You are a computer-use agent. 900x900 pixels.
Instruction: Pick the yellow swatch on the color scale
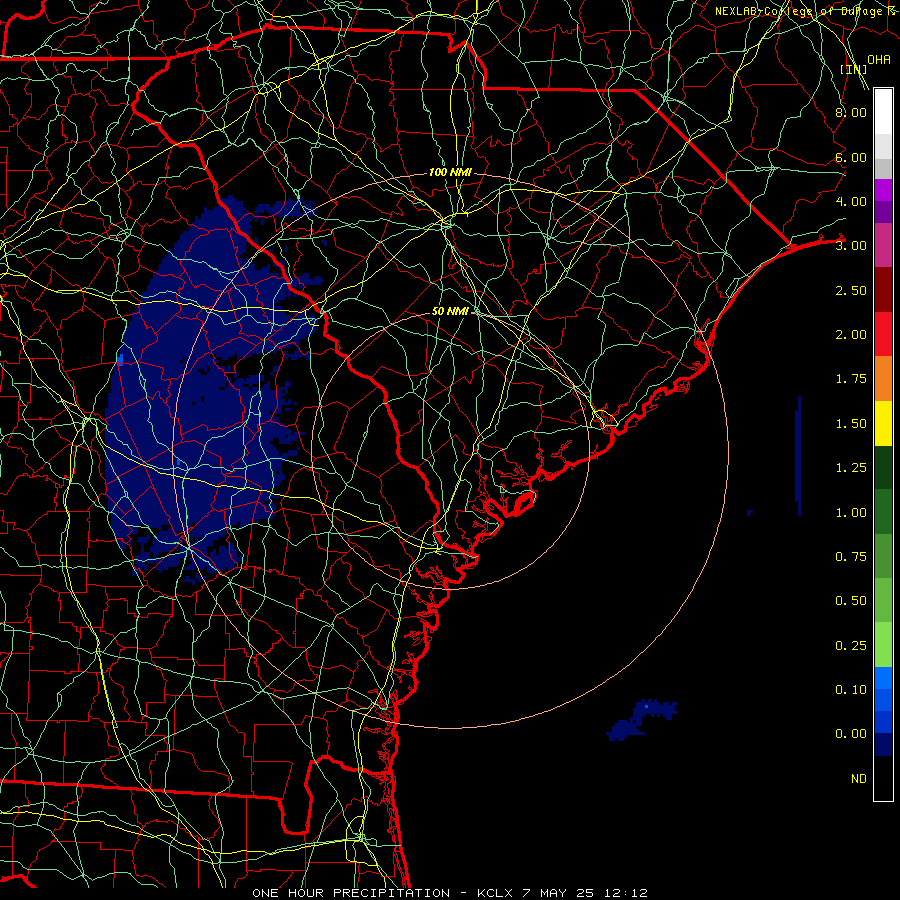[x=883, y=423]
